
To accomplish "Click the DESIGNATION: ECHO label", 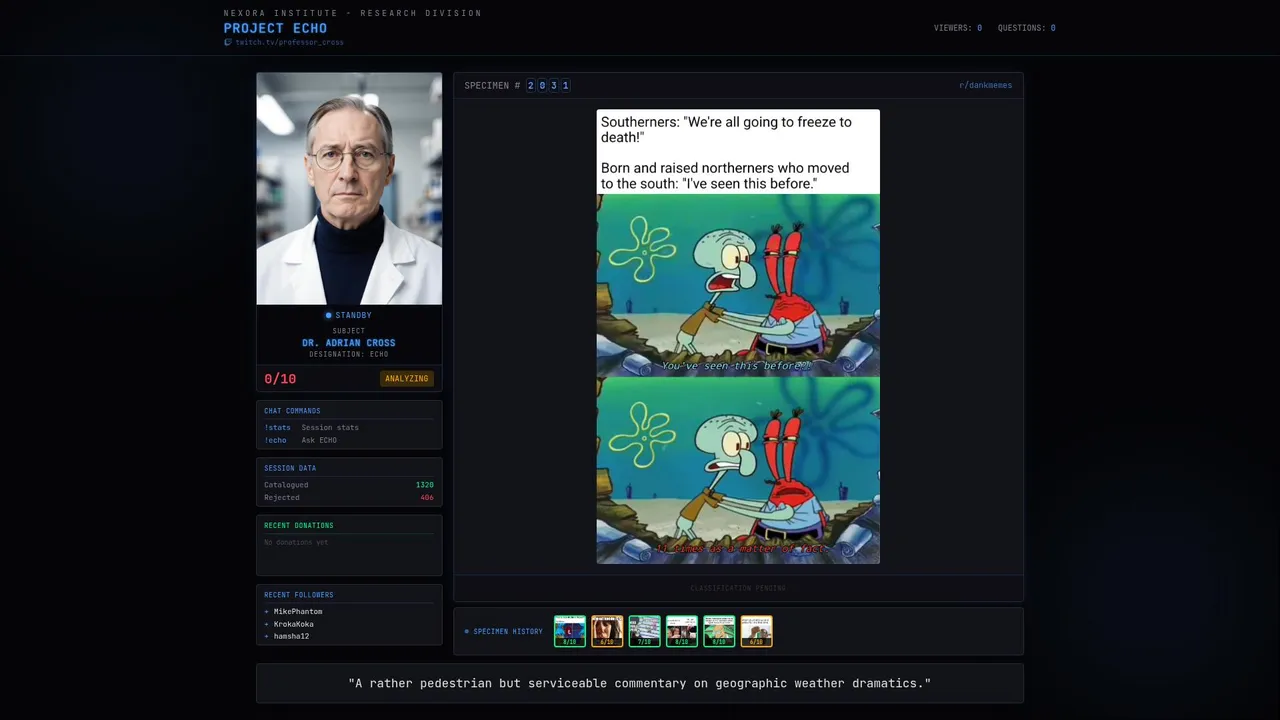I will tap(349, 354).
